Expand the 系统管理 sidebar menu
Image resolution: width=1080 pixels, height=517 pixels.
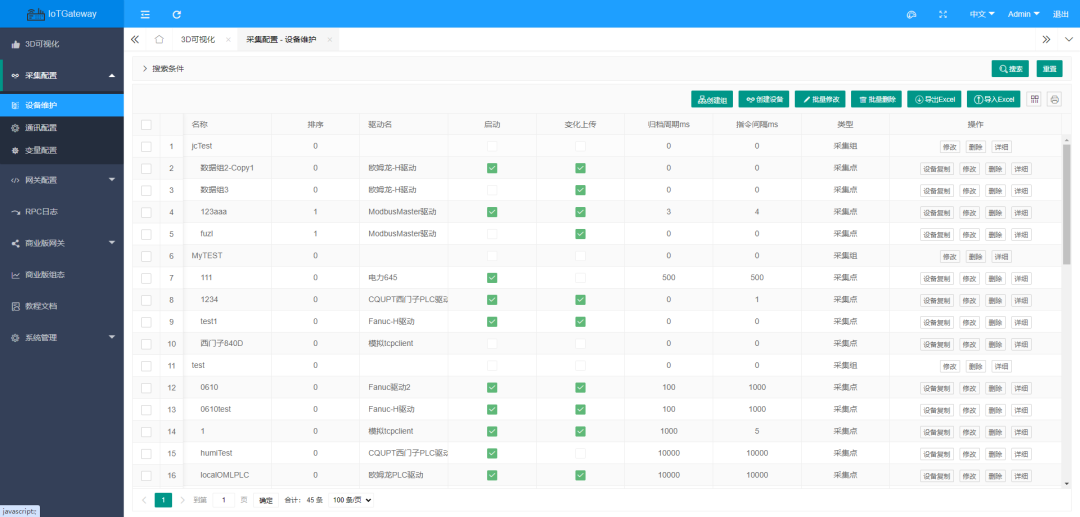62,337
